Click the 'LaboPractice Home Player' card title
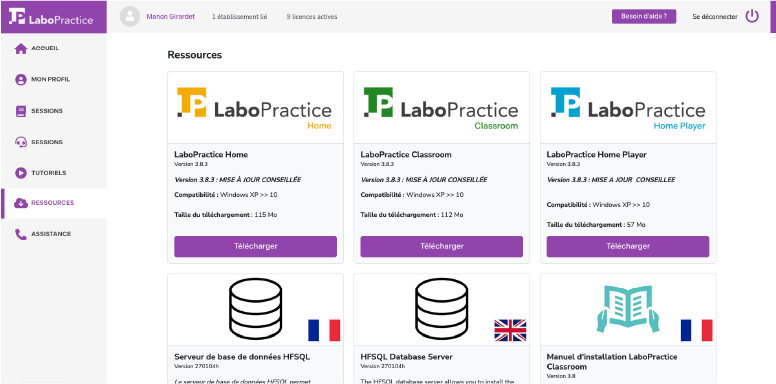 596,154
